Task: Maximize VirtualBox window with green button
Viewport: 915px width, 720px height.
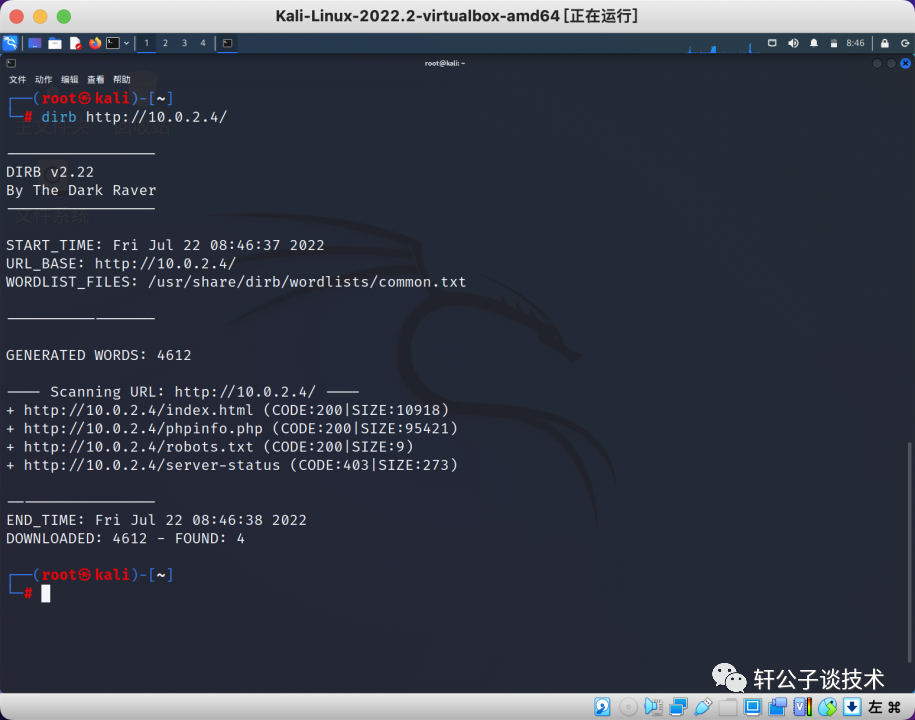Action: 64,16
